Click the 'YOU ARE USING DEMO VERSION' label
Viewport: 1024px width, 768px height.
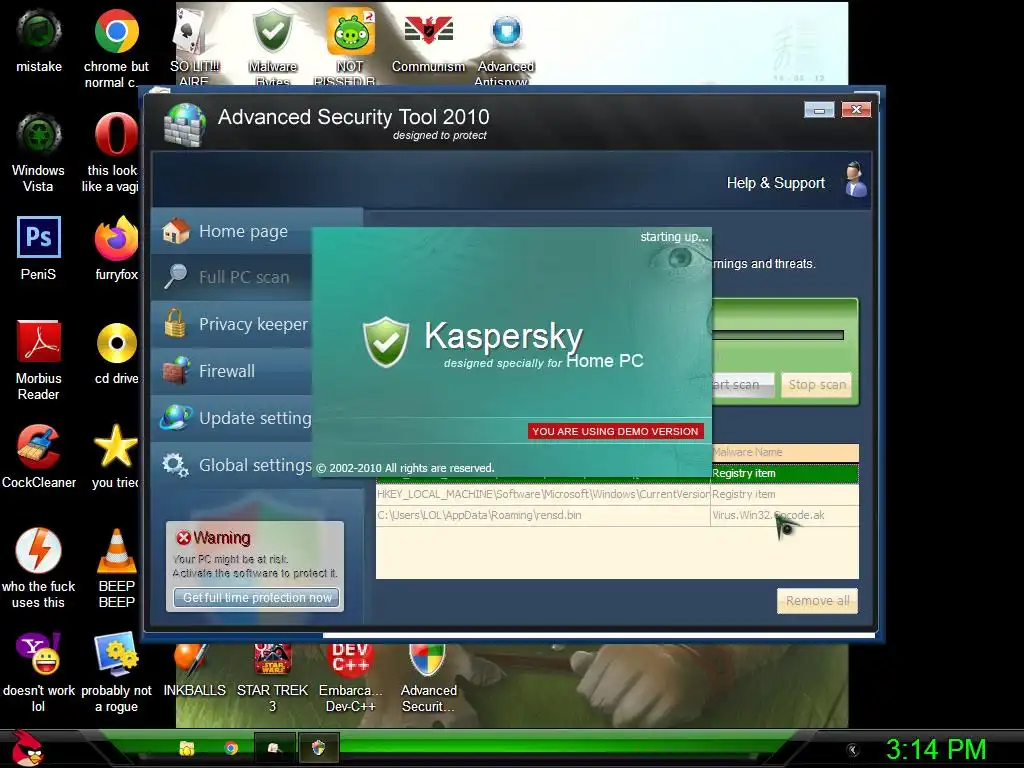tap(615, 431)
